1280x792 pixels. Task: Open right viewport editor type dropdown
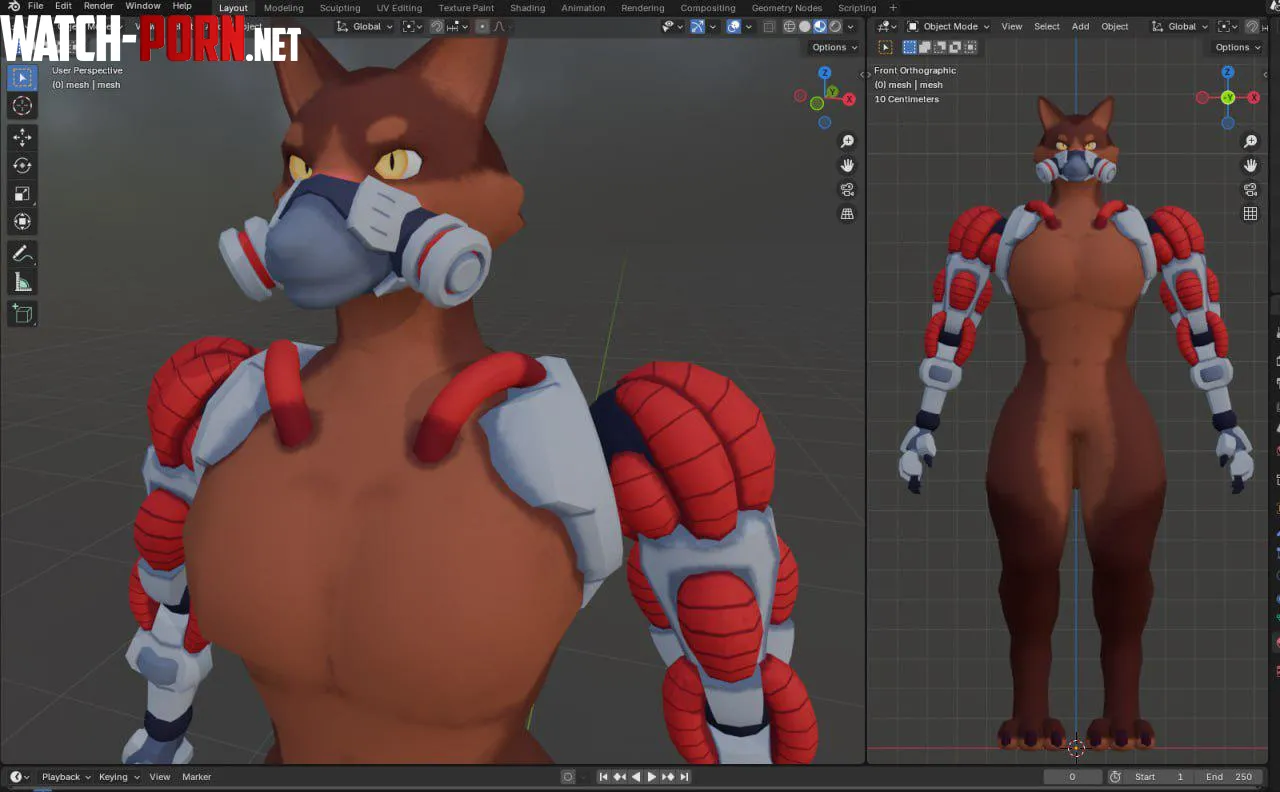887,27
